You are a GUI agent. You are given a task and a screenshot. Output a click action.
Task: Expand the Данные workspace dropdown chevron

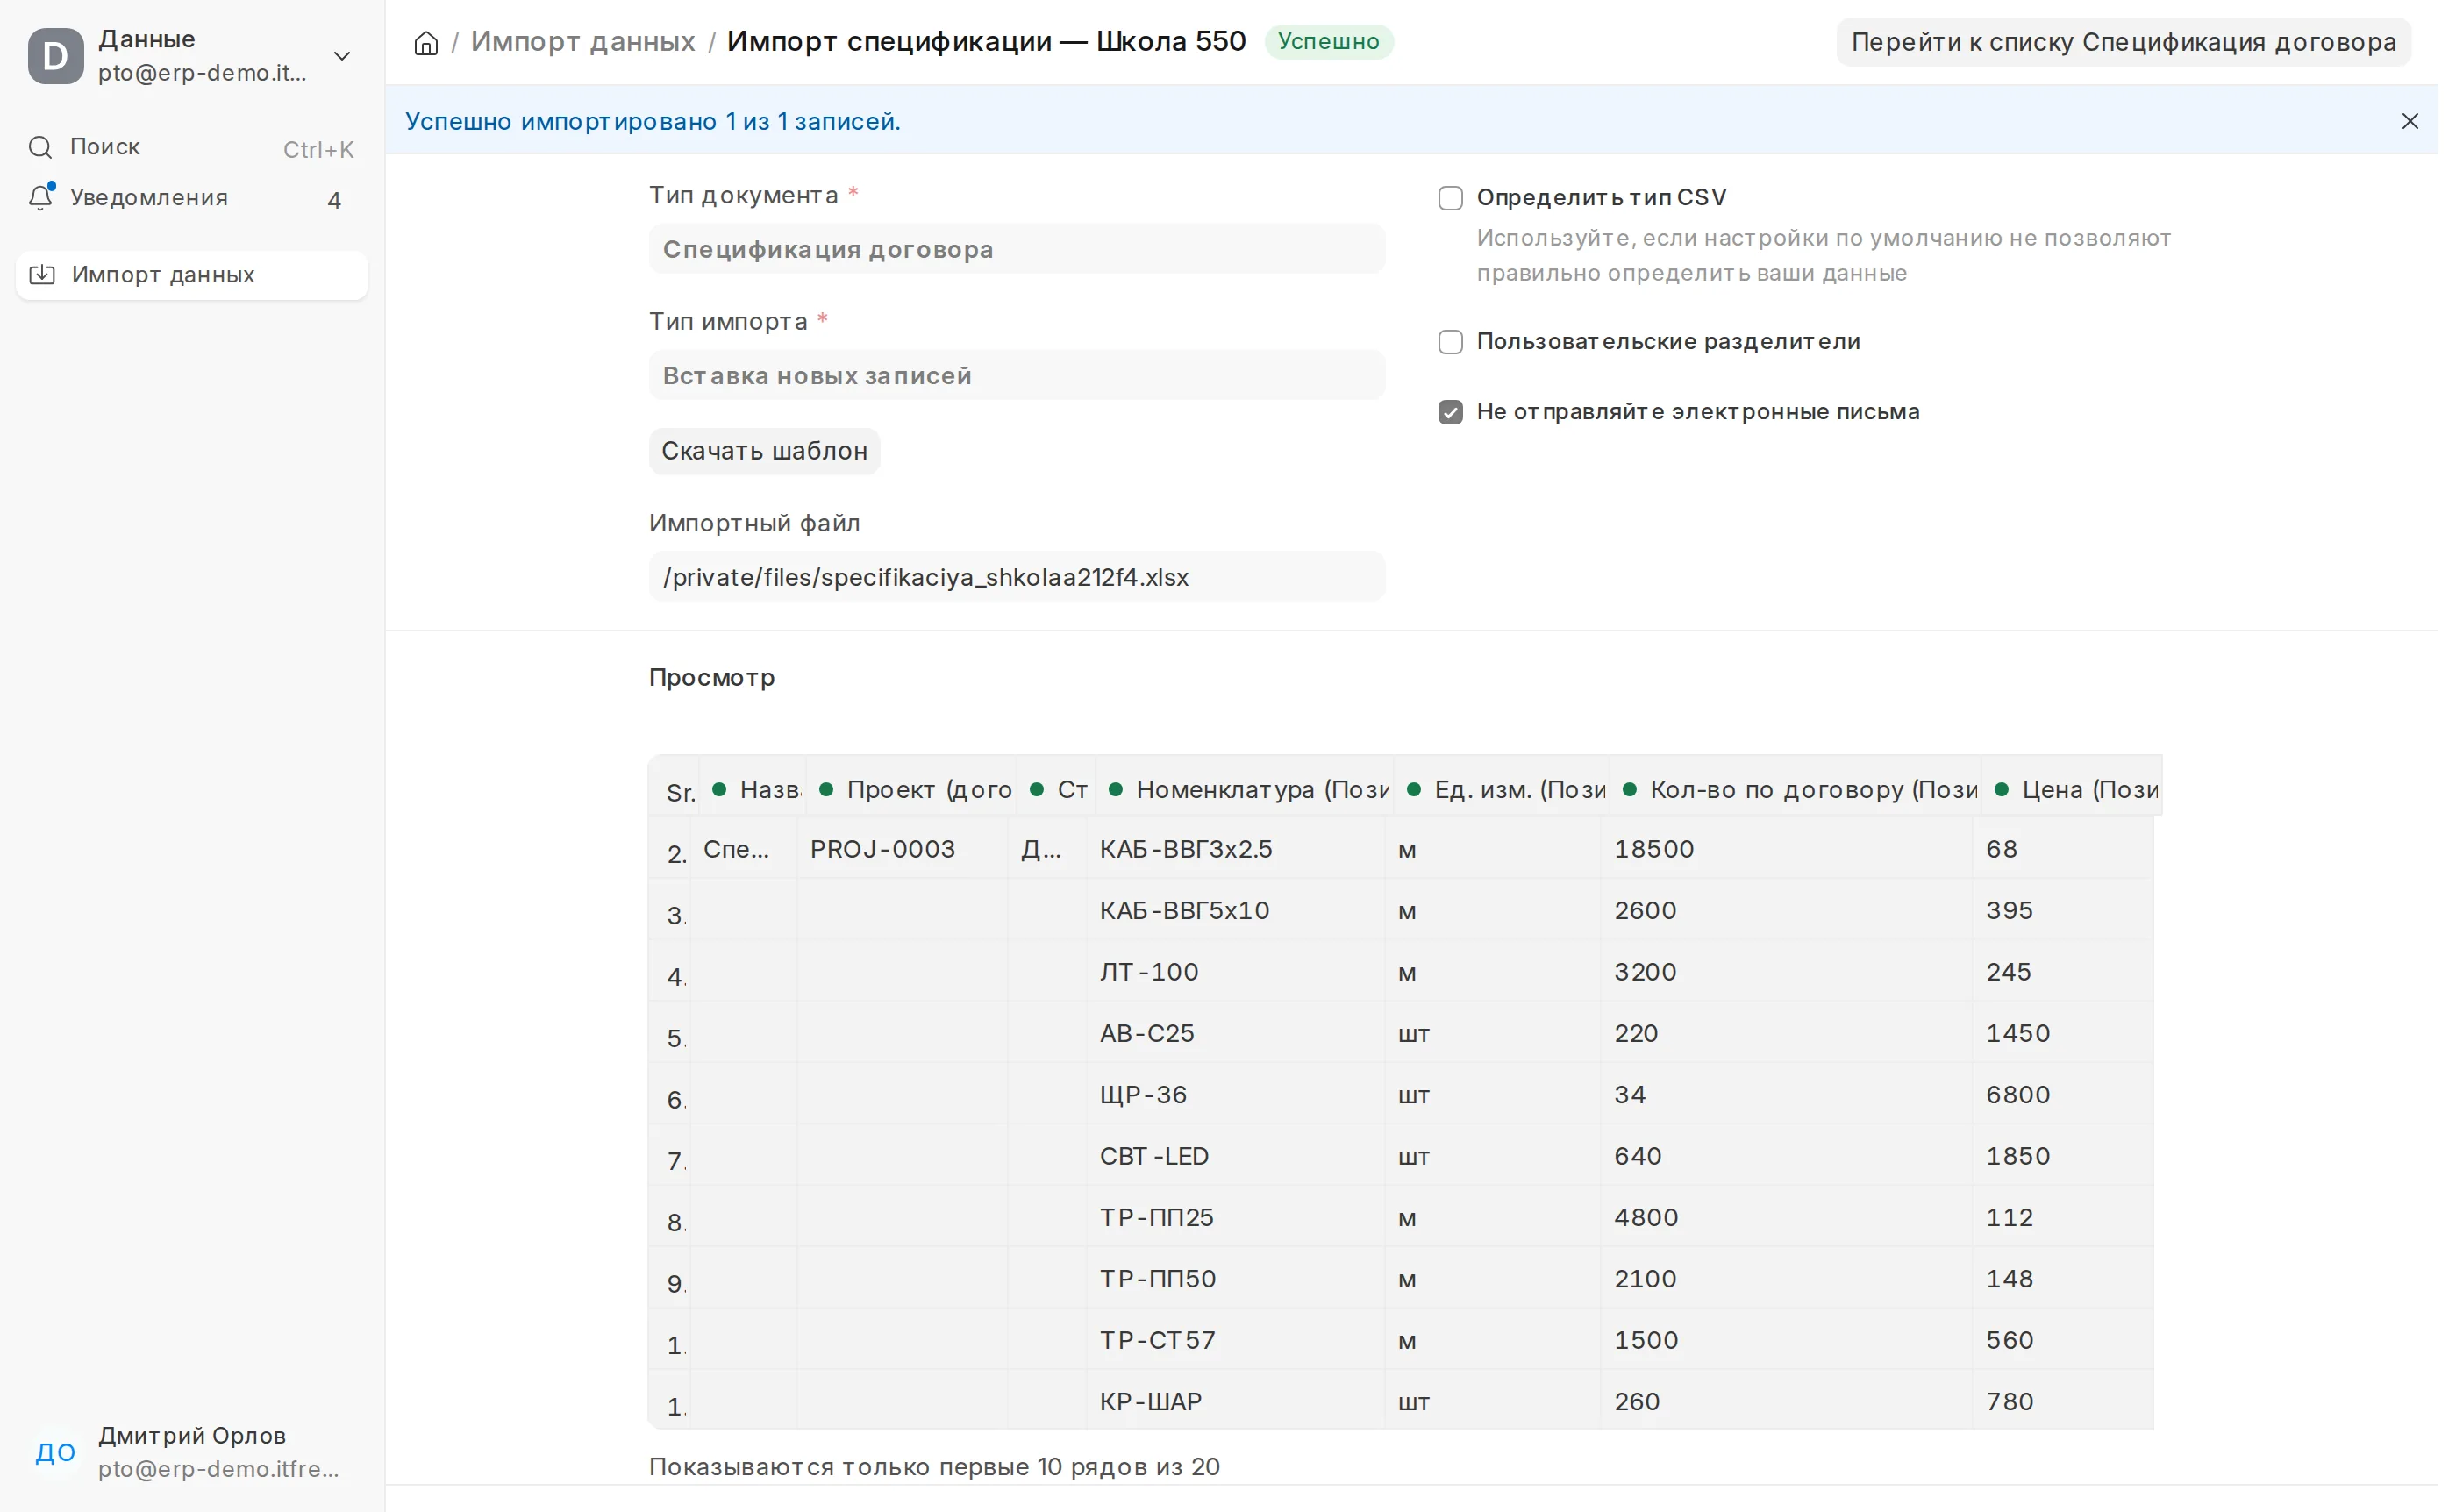pos(344,56)
